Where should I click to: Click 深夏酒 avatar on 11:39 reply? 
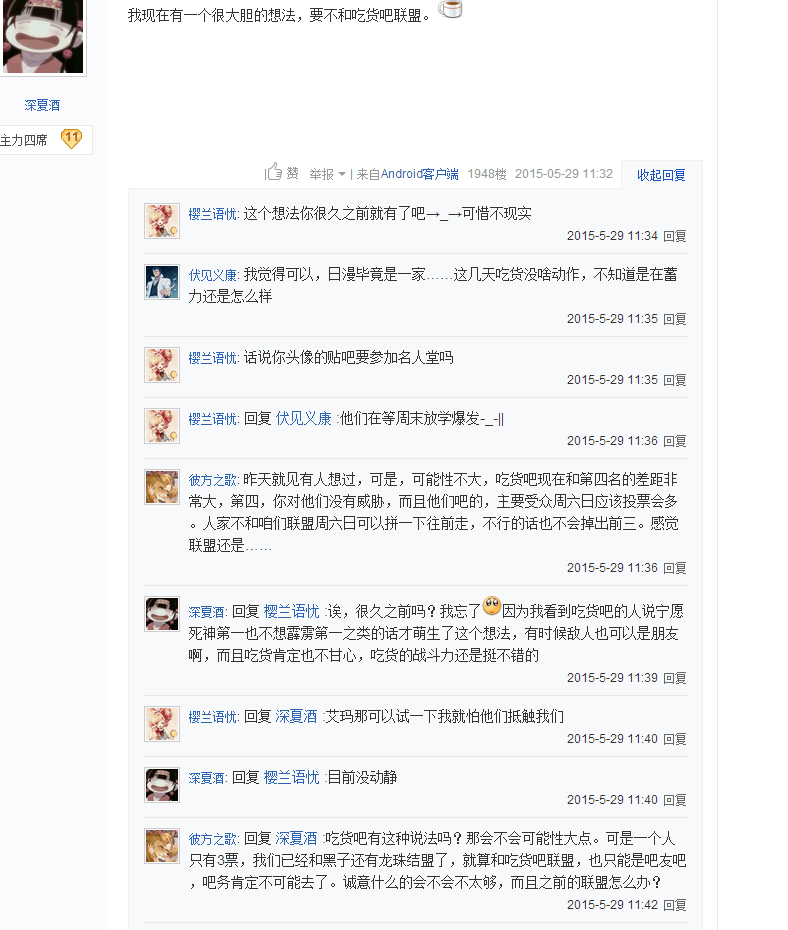[x=162, y=614]
